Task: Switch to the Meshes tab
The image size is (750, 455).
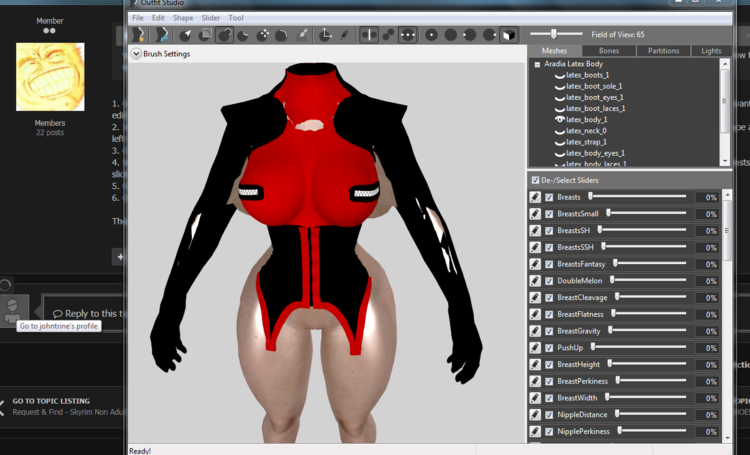Action: (554, 51)
